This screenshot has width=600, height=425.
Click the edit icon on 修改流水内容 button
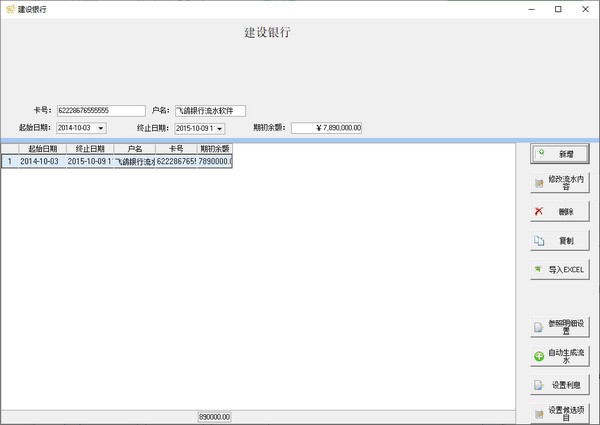pos(539,184)
